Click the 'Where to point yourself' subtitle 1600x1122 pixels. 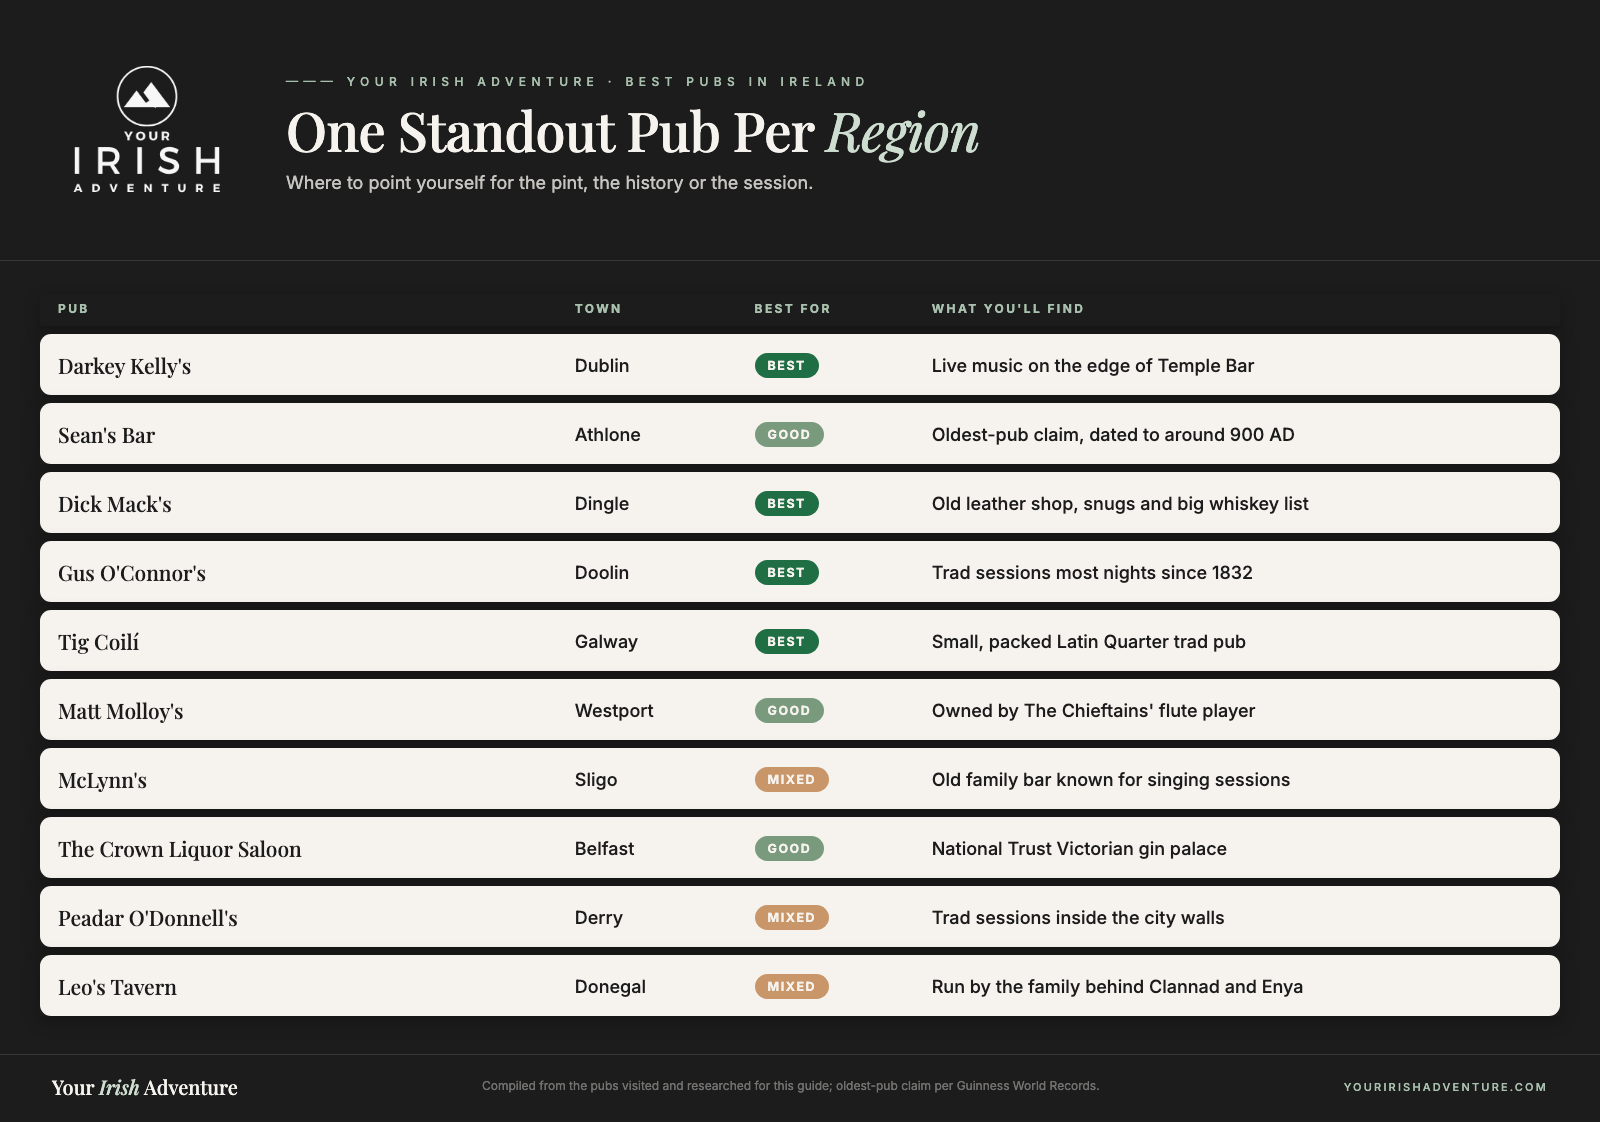(549, 183)
